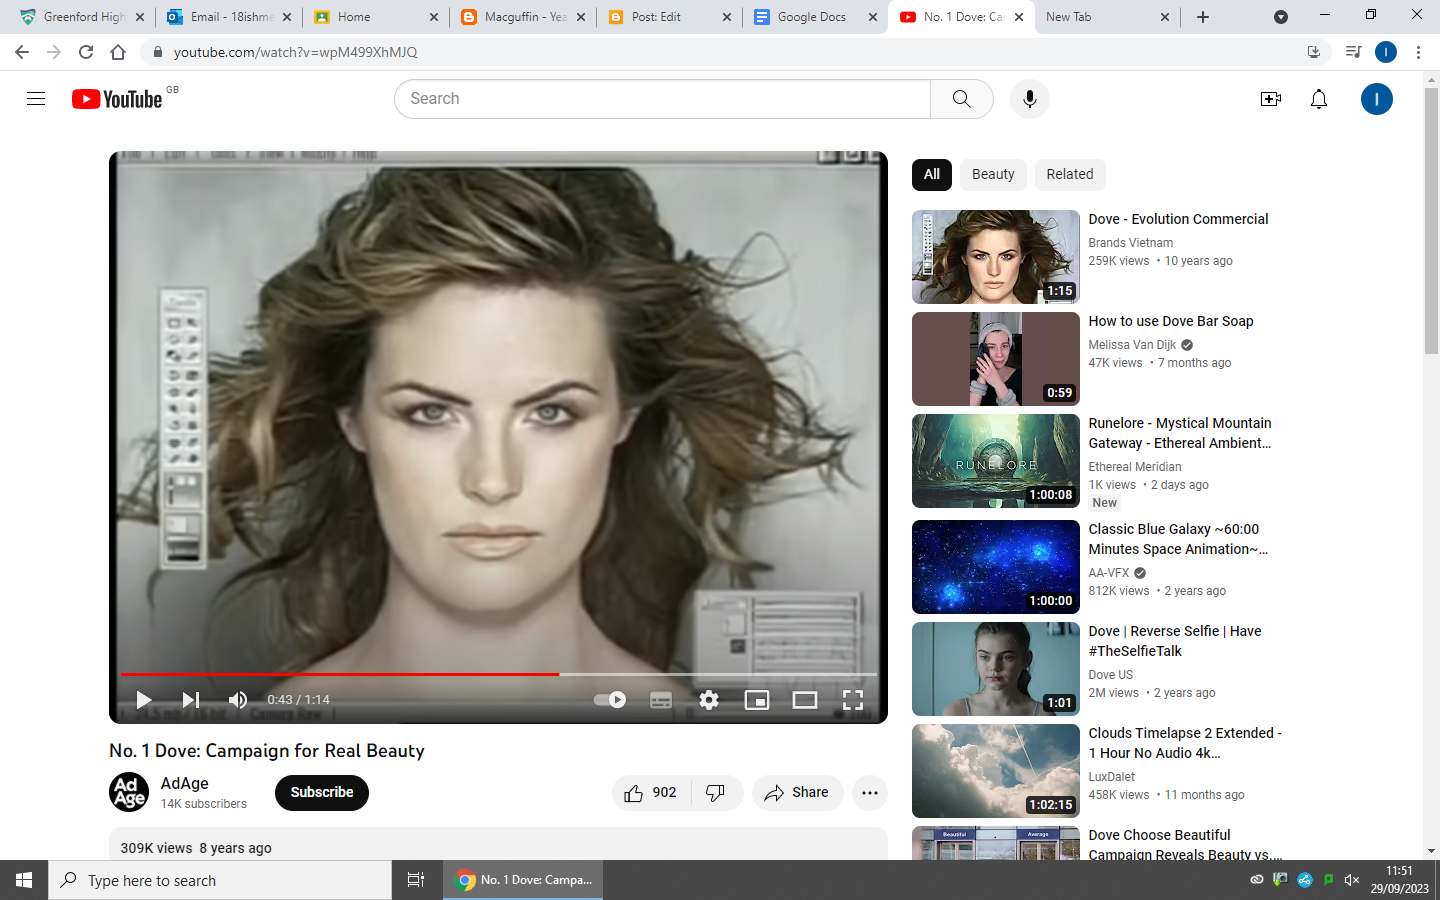Subscribe to AdAge channel
The image size is (1440, 900).
click(322, 793)
